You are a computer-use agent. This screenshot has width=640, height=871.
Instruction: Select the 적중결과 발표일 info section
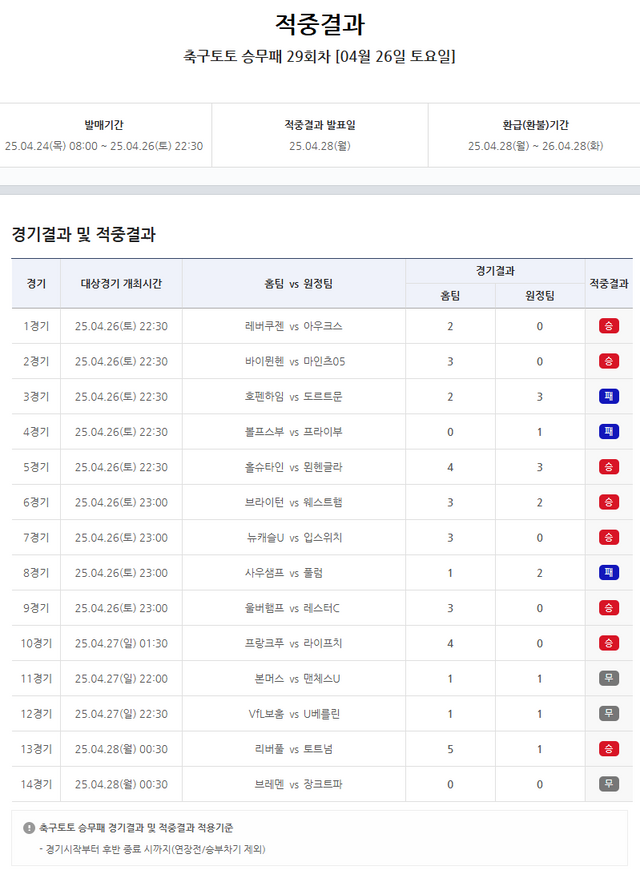point(319,135)
